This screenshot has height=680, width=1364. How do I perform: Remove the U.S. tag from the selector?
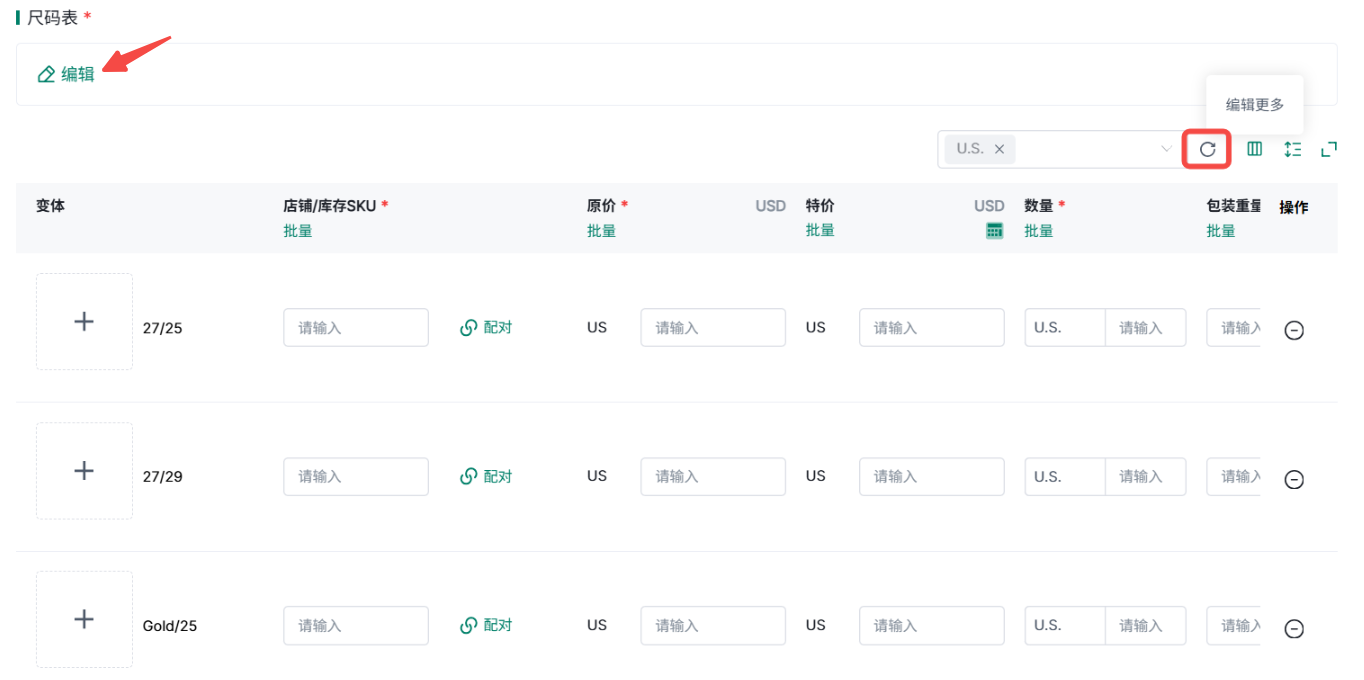point(999,149)
